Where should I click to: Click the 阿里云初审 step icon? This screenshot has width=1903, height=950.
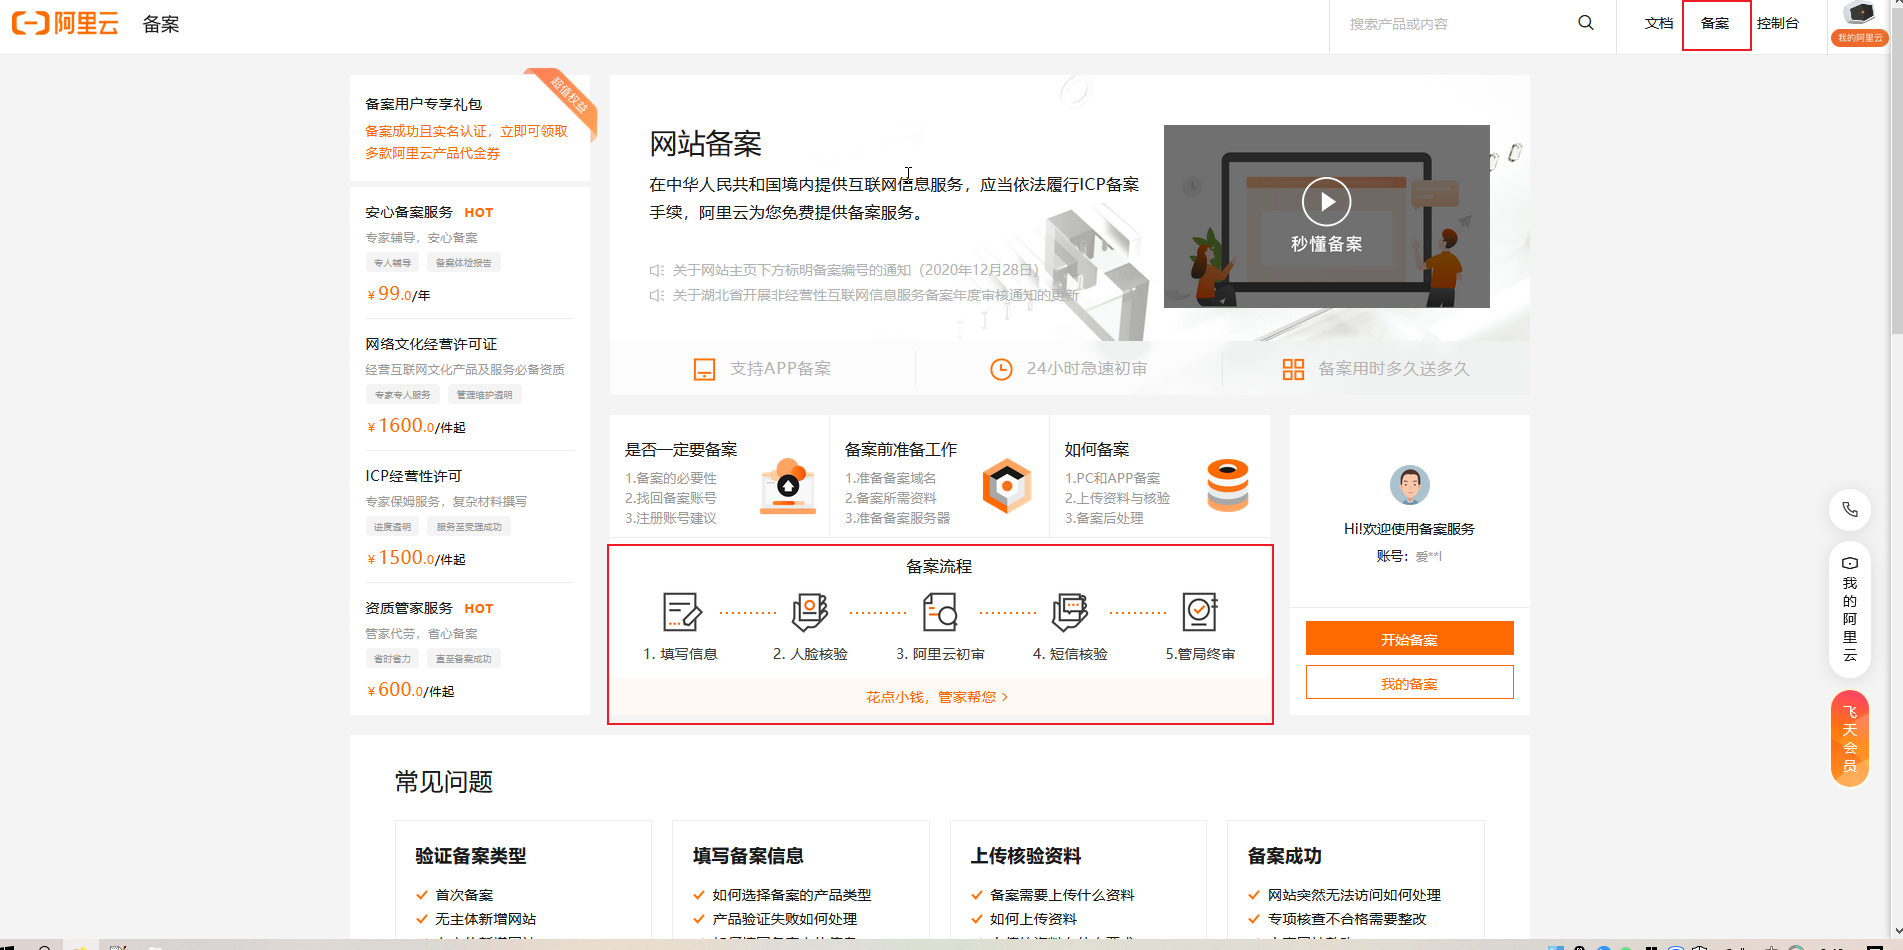coord(940,612)
